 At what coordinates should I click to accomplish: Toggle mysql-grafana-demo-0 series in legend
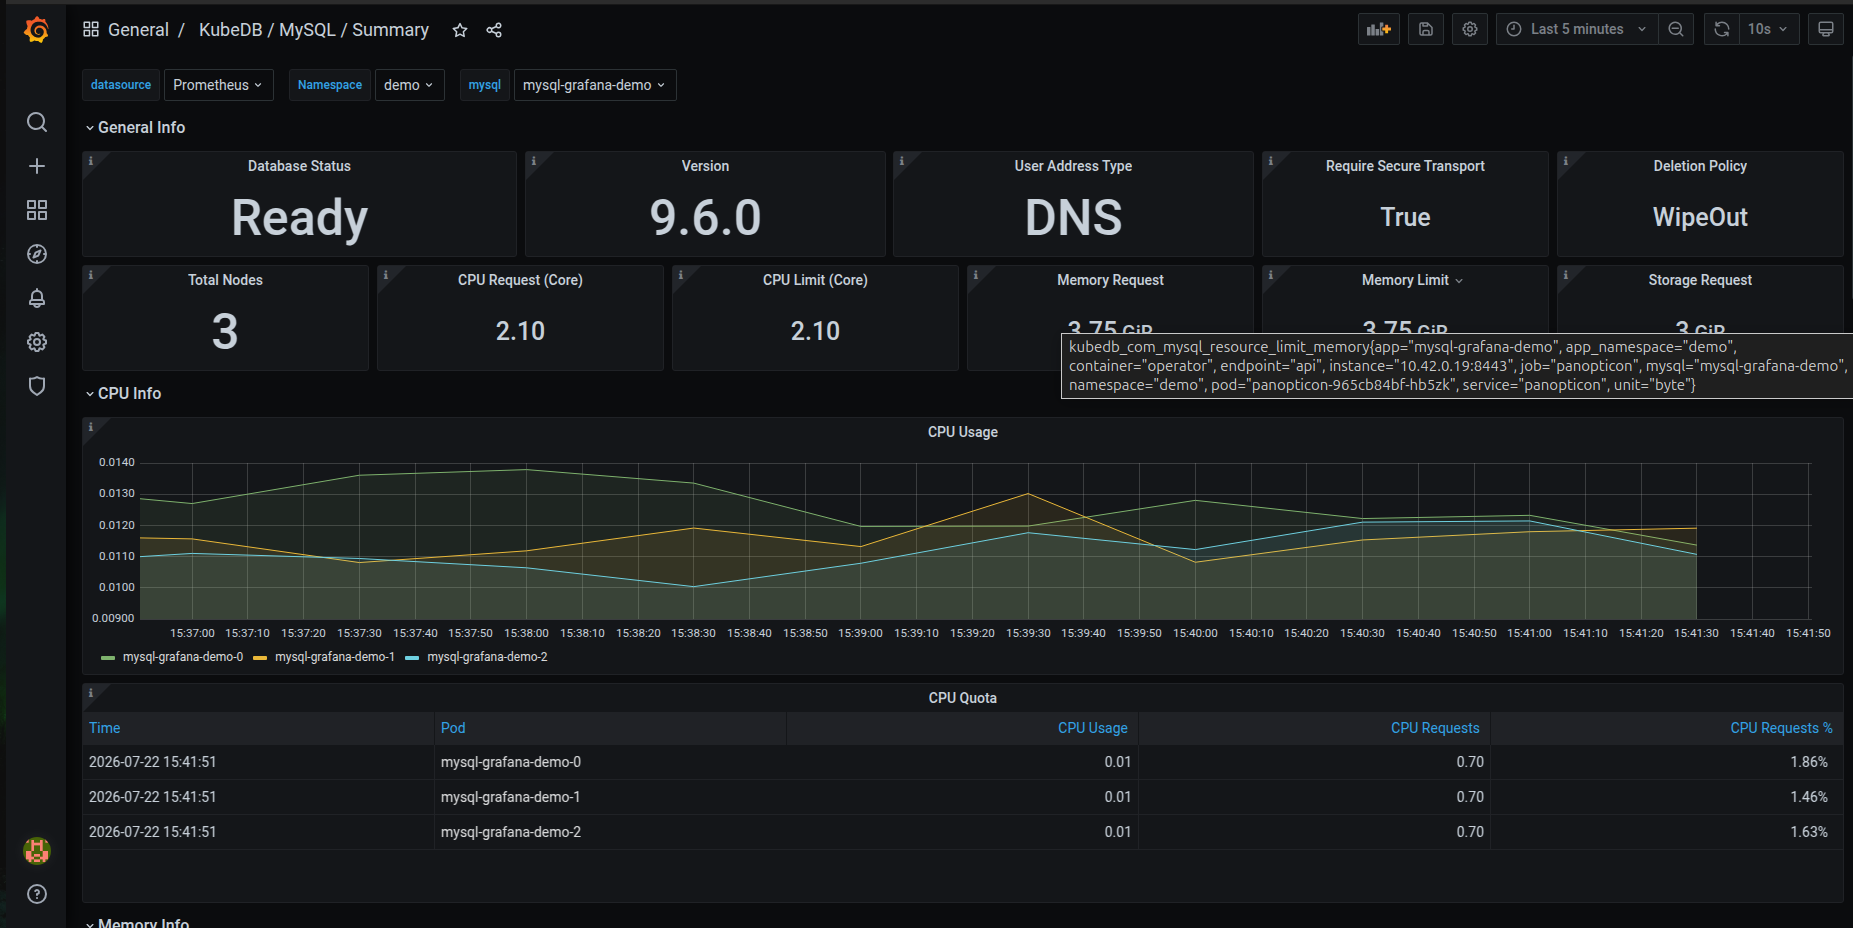click(183, 657)
